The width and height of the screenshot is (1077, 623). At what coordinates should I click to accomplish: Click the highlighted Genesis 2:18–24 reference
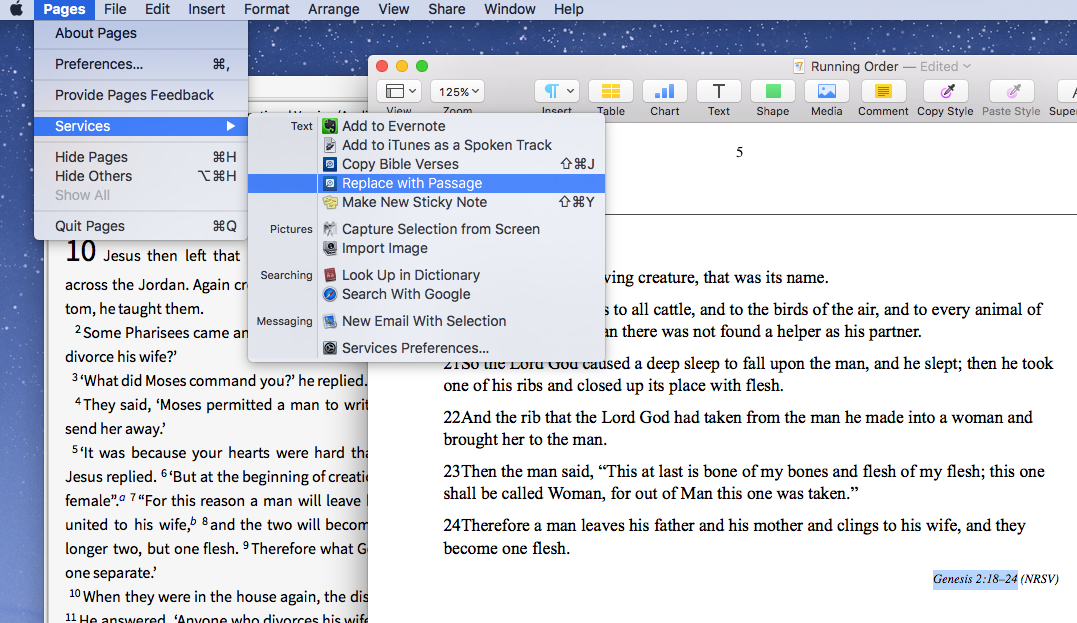click(975, 579)
